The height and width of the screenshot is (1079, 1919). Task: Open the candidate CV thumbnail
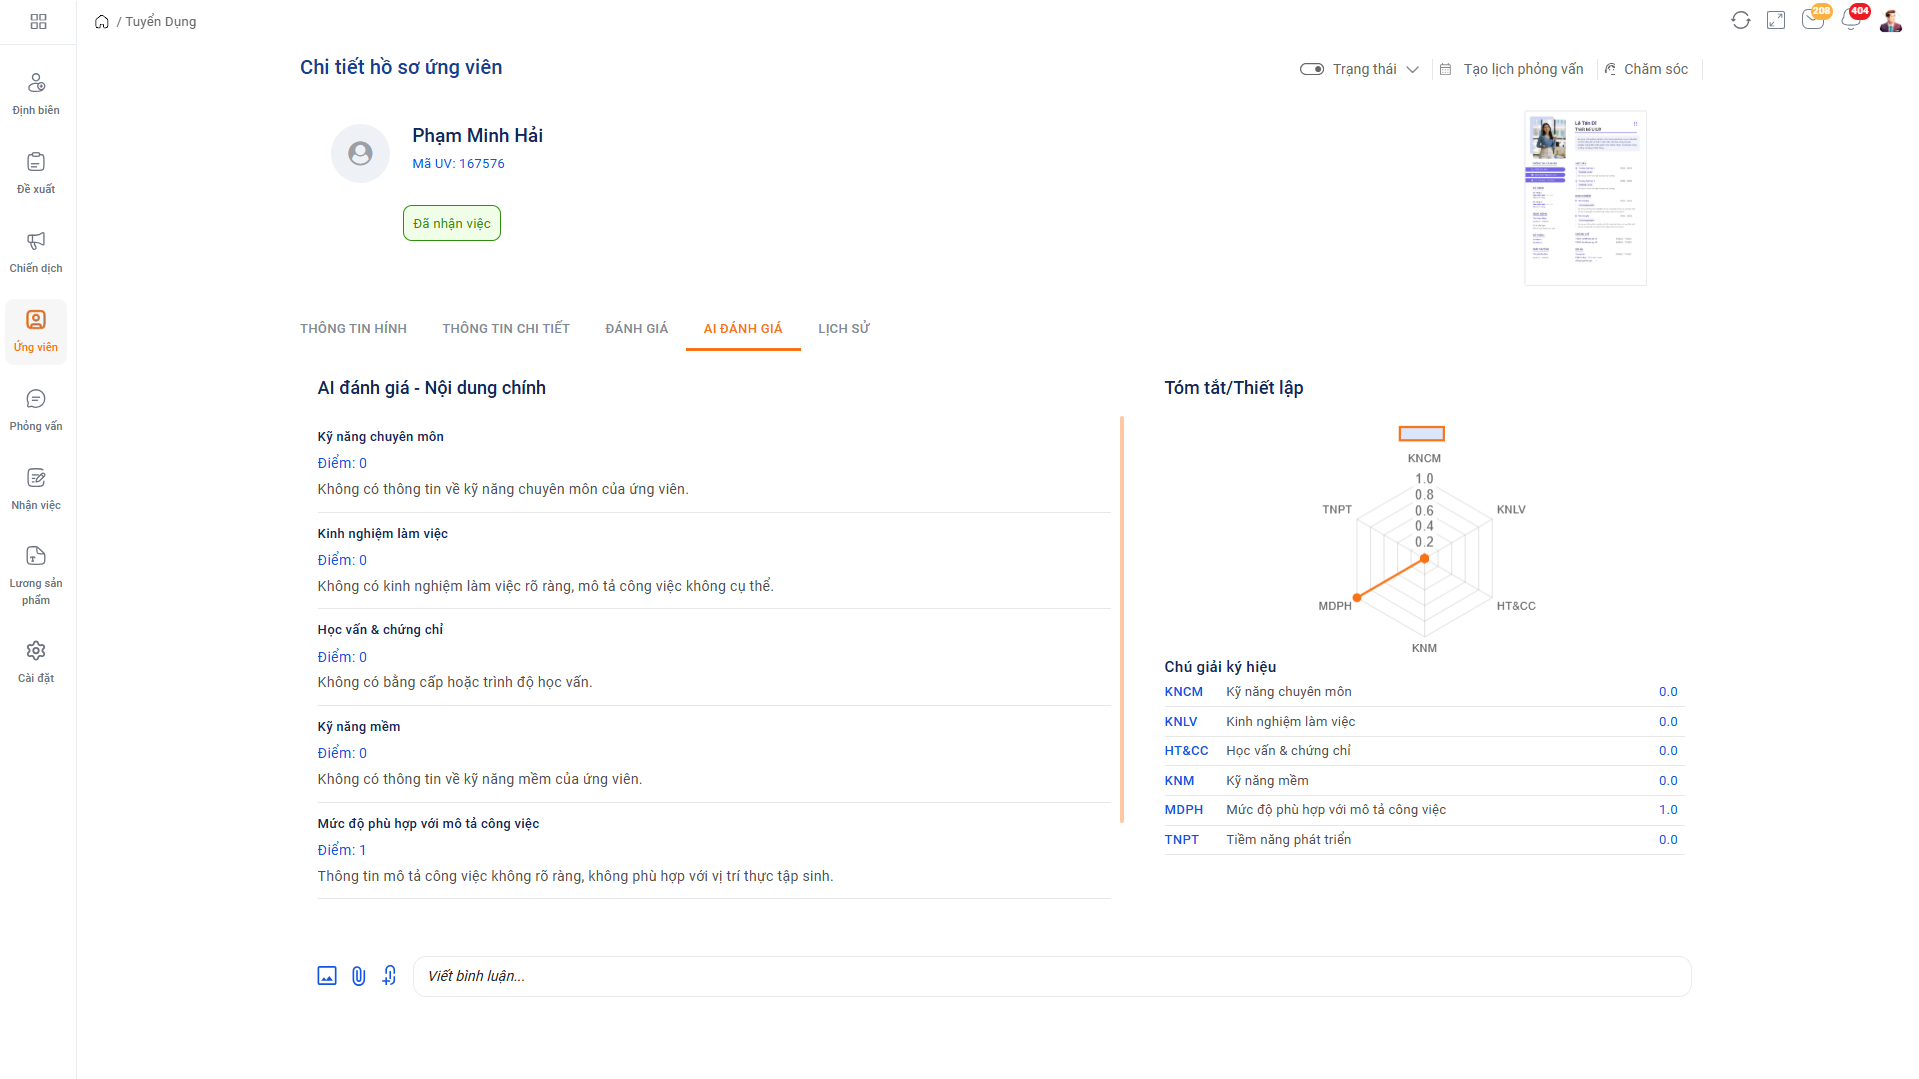pyautogui.click(x=1584, y=198)
